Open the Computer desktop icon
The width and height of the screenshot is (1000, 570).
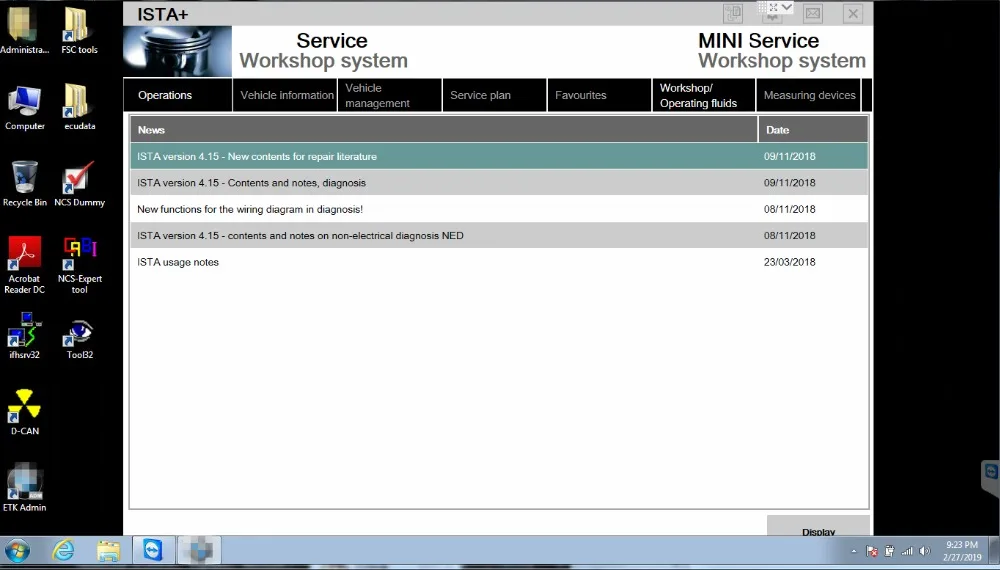[25, 107]
